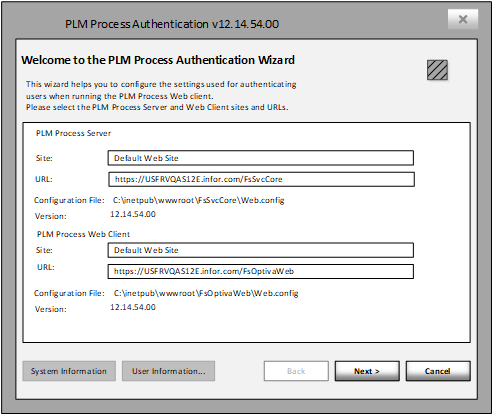
Task: Select the FsOptivaWeb client URL field
Action: pos(261,271)
